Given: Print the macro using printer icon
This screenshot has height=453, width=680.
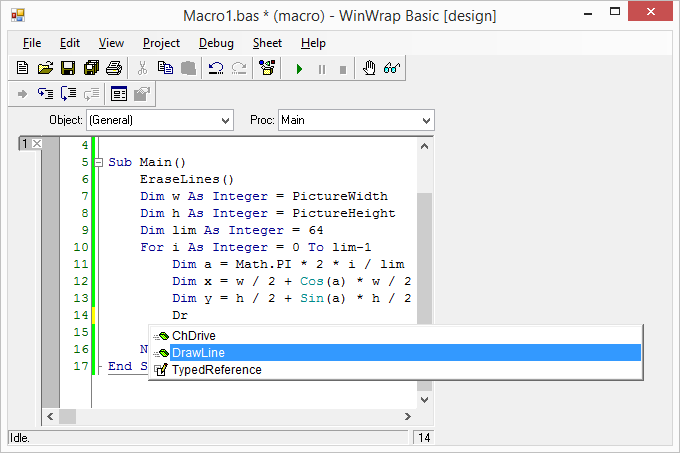Looking at the screenshot, I should coord(114,68).
